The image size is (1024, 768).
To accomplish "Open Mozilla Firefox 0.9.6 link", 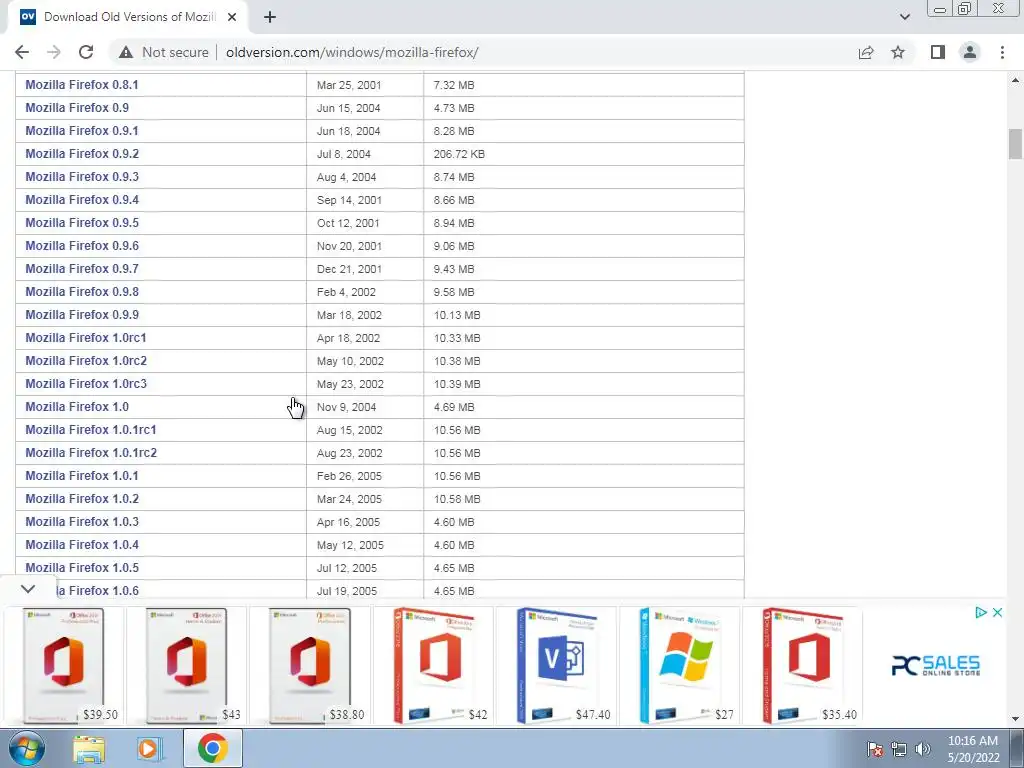I will (x=82, y=246).
